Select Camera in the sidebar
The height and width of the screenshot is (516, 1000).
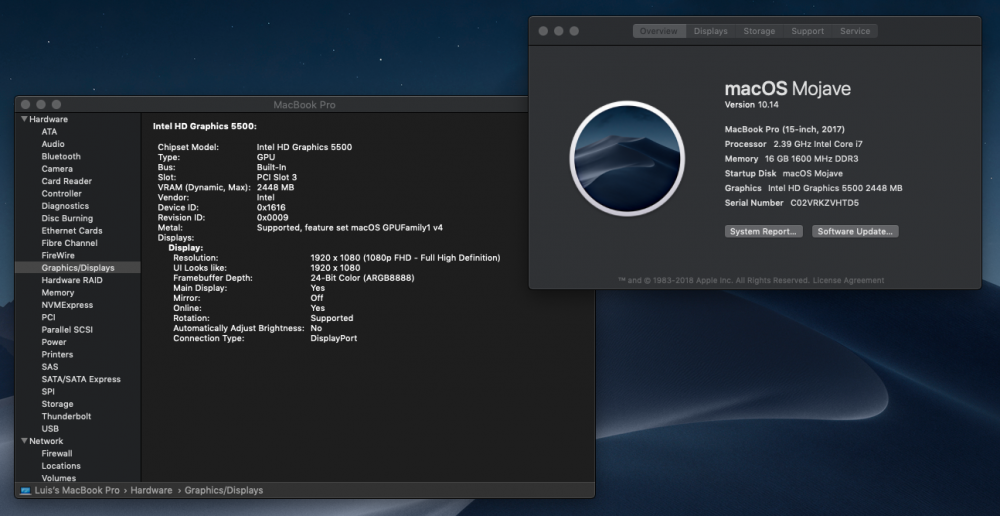(x=57, y=169)
